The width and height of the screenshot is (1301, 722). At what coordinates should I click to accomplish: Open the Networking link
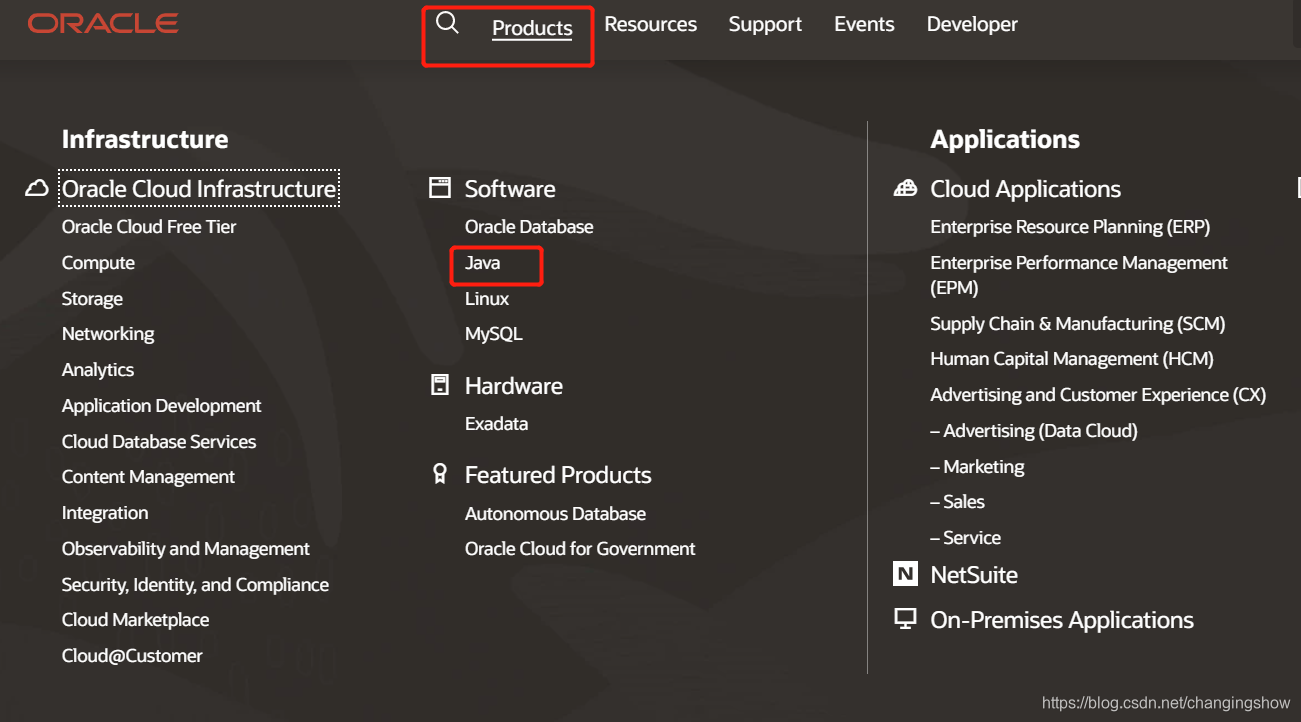tap(108, 334)
